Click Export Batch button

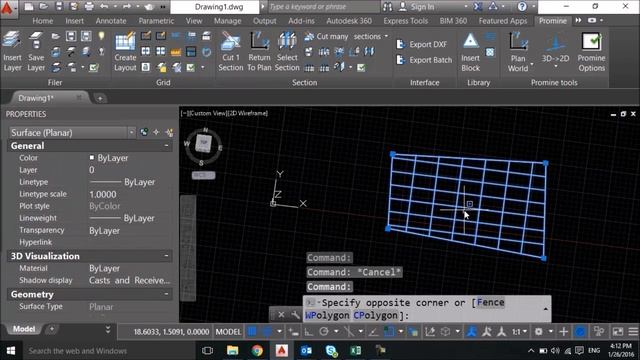pos(424,60)
